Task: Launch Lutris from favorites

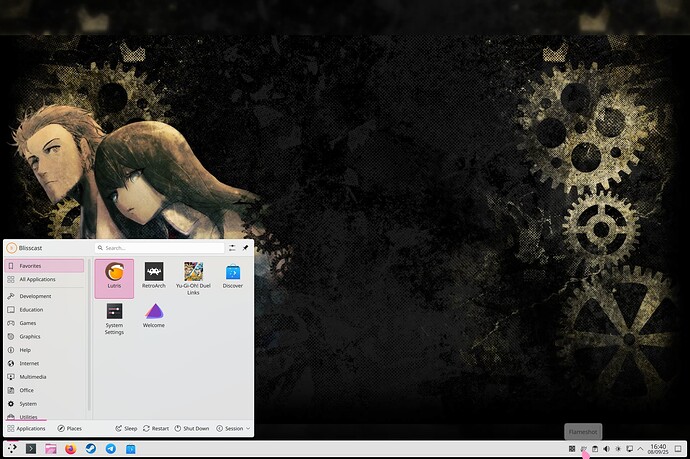Action: (x=114, y=279)
